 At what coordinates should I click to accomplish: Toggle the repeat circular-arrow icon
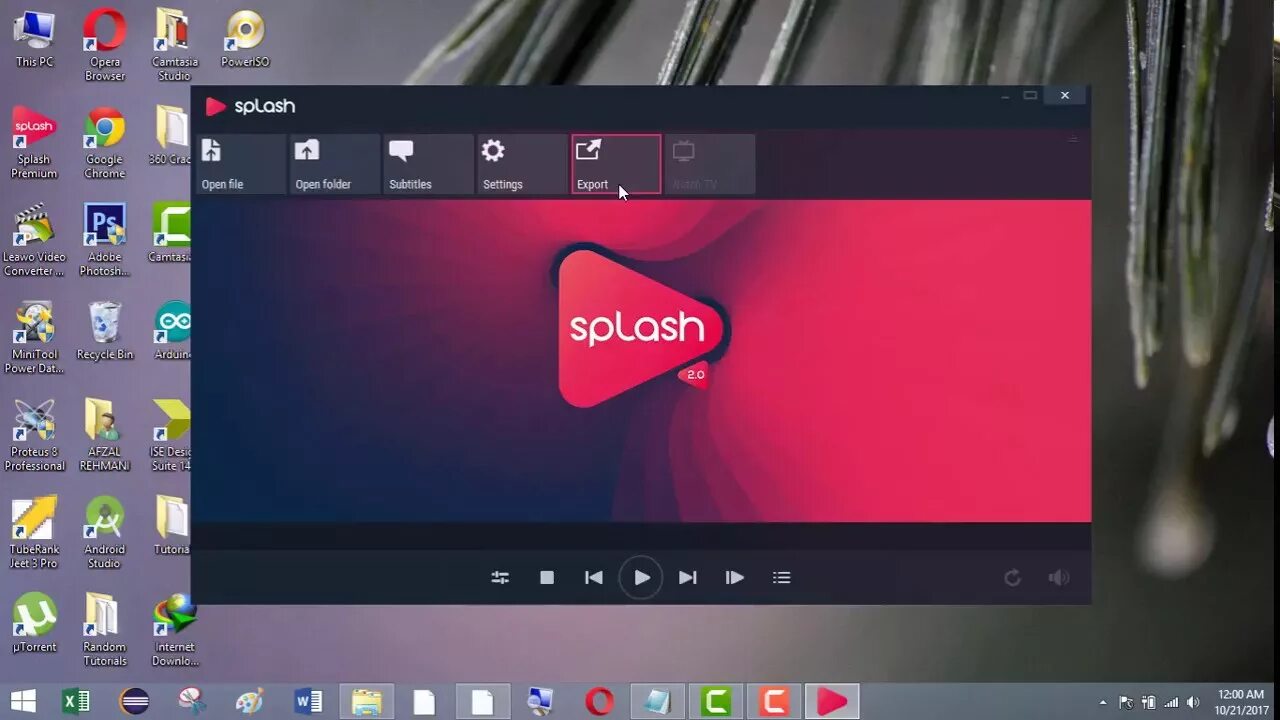point(1012,577)
